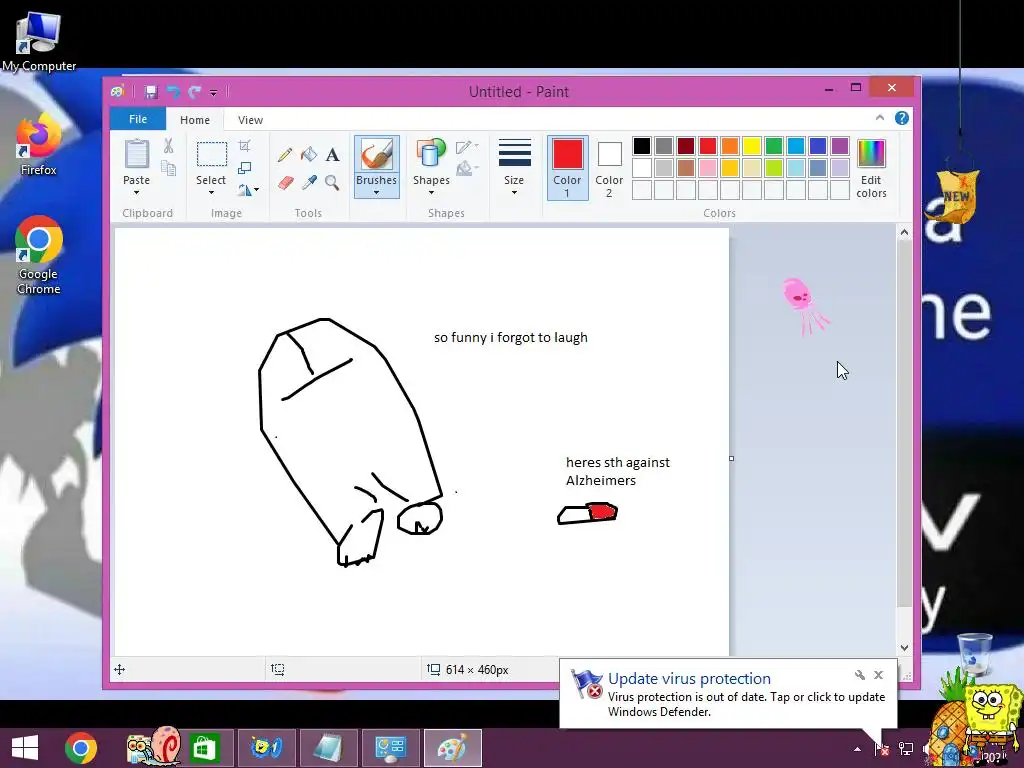Viewport: 1024px width, 768px height.
Task: Click the Chrome icon in the taskbar
Action: [x=81, y=748]
